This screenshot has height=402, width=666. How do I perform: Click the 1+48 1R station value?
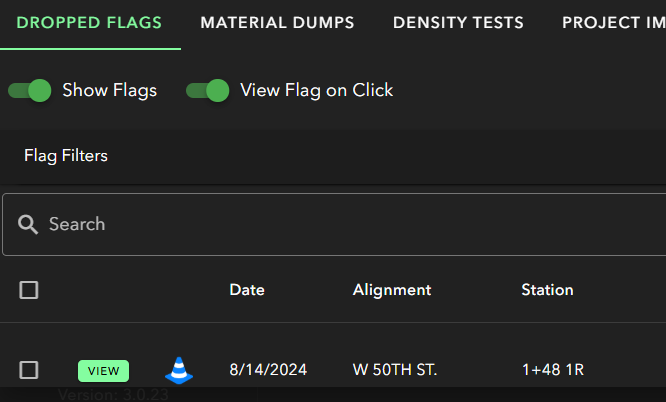click(x=552, y=370)
